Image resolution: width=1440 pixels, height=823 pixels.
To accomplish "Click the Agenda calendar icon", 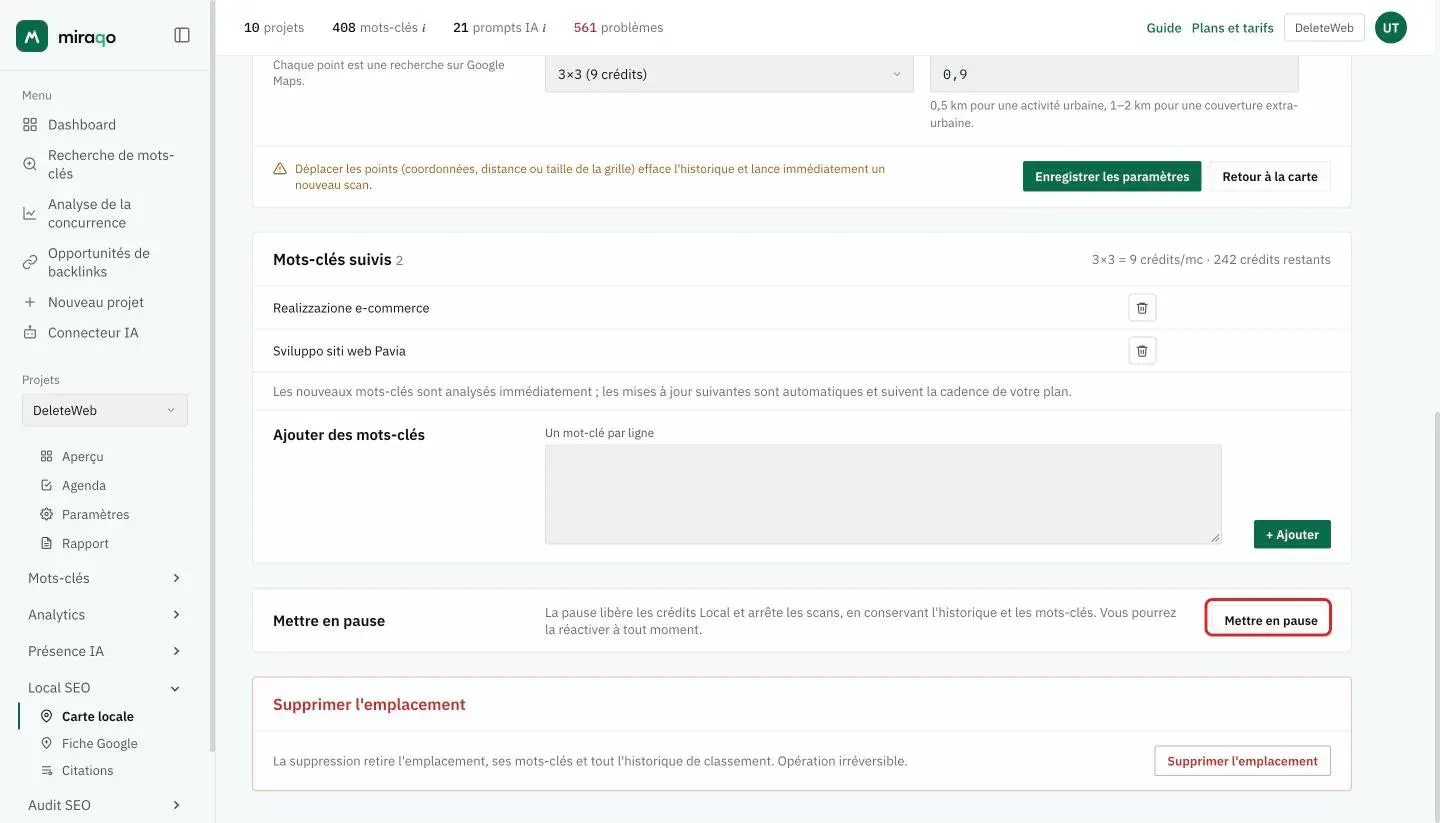I will click(x=46, y=485).
